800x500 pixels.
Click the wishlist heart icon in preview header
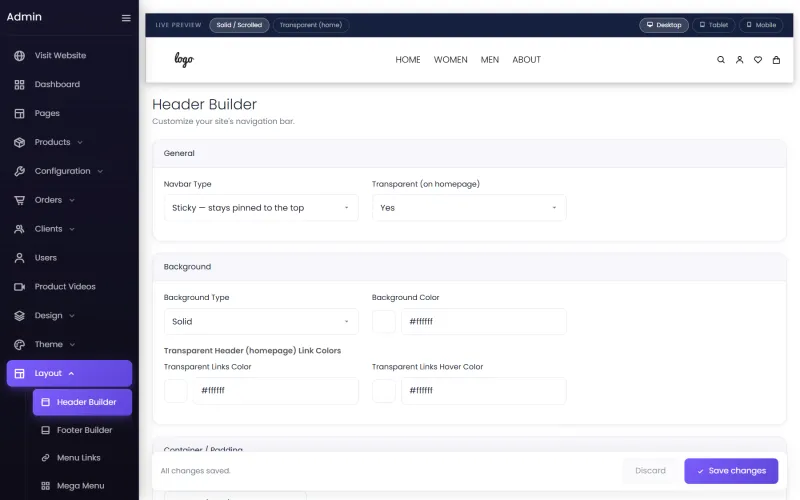tap(758, 60)
